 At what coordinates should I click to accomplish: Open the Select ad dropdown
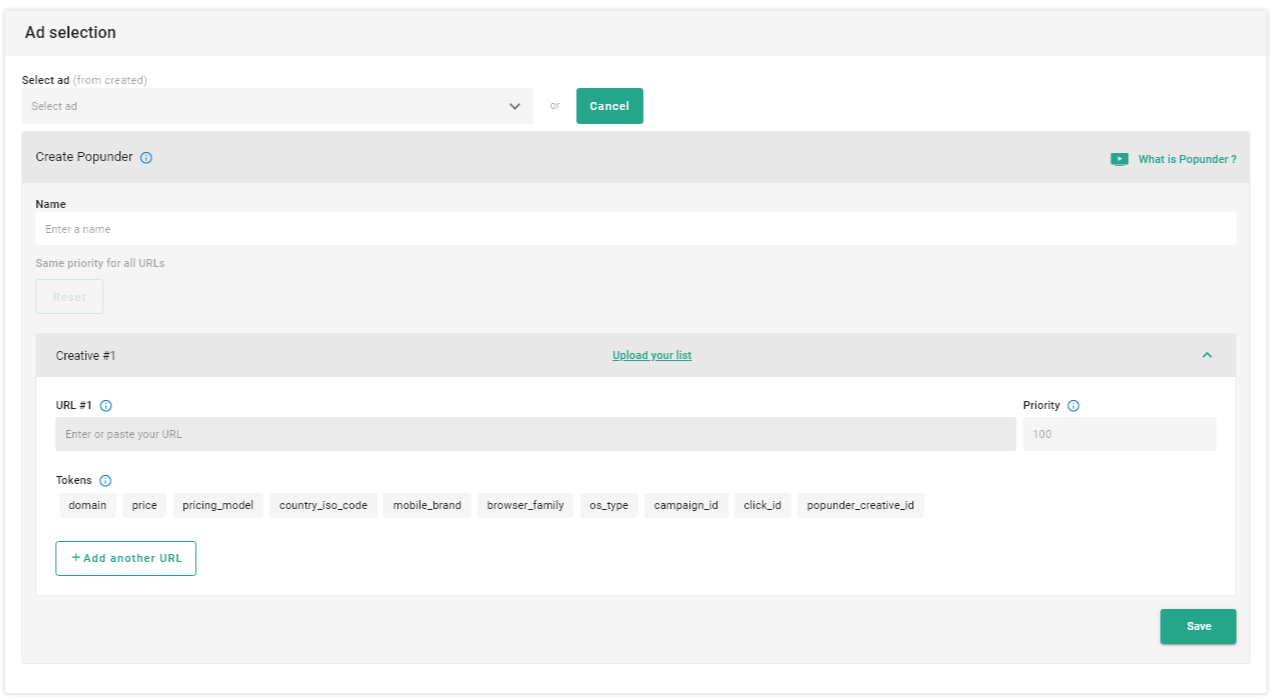coord(277,106)
